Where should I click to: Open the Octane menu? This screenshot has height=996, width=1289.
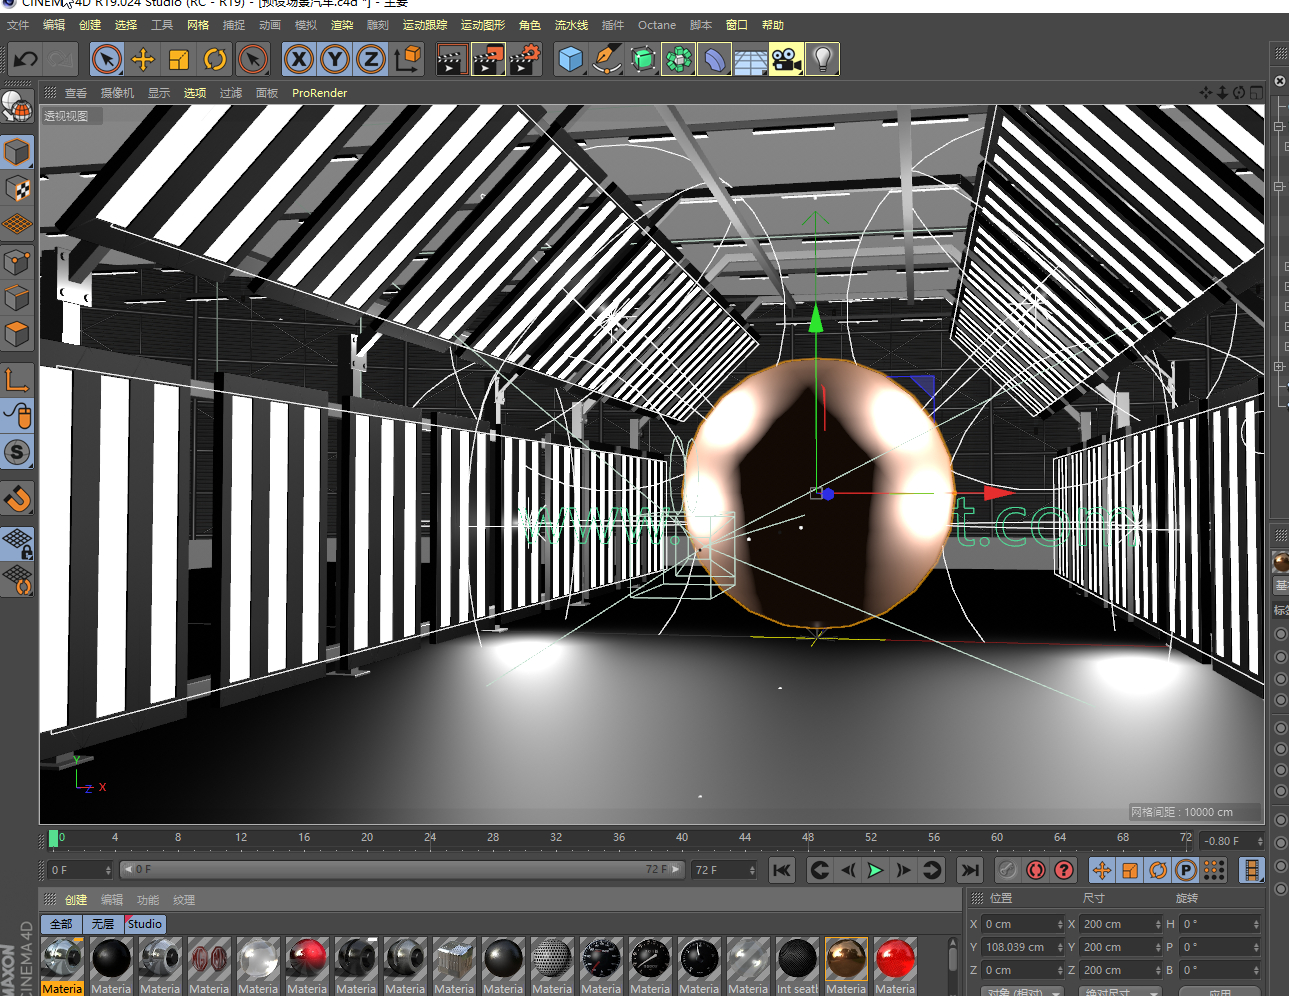point(657,25)
